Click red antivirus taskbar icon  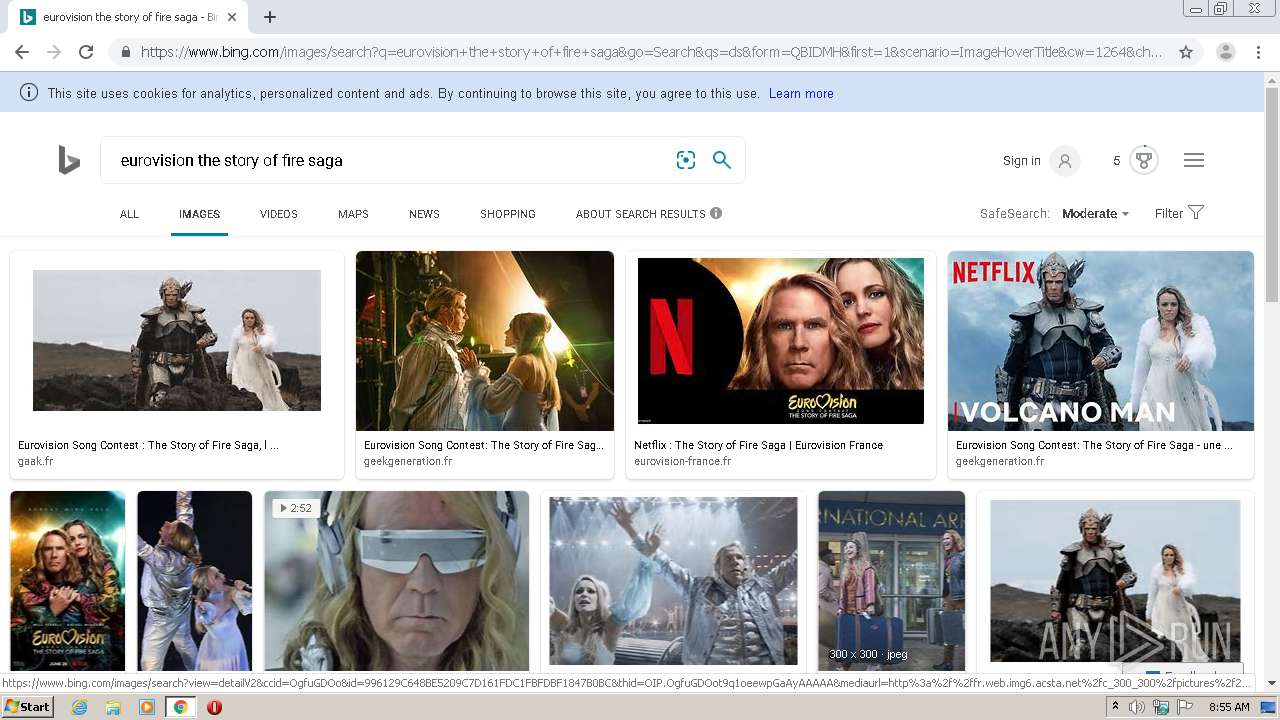pyautogui.click(x=214, y=707)
